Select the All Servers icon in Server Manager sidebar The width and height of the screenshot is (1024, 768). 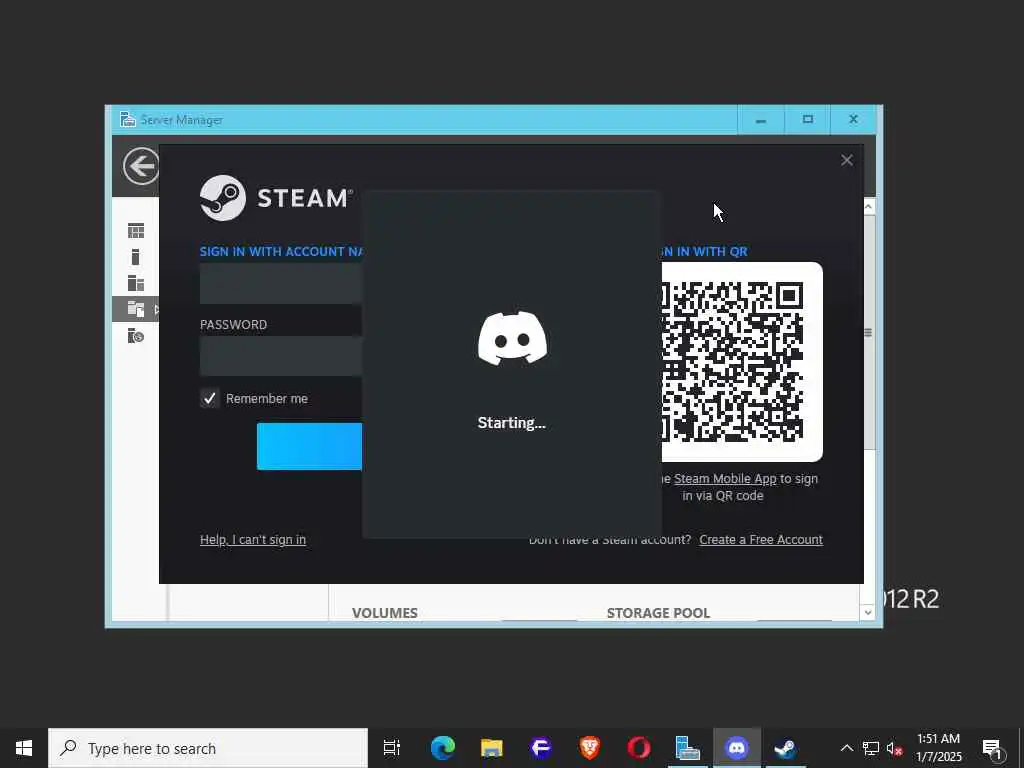click(136, 283)
